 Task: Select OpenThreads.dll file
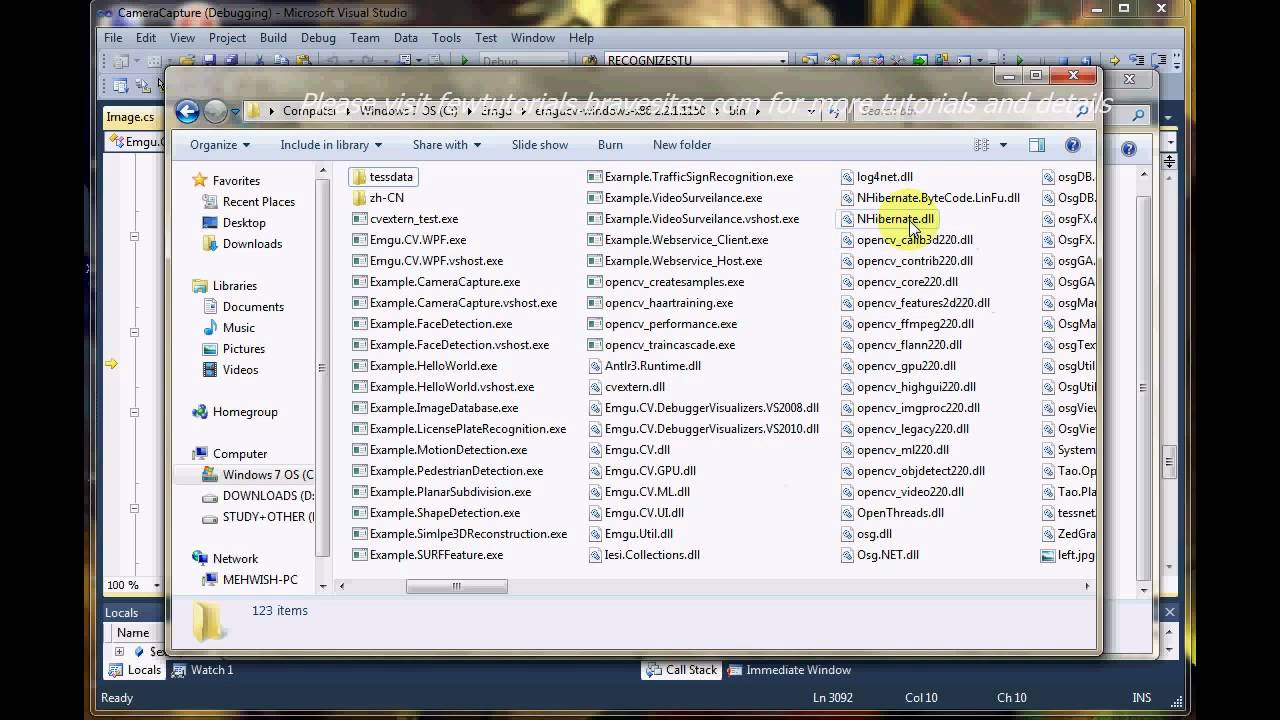click(891, 513)
